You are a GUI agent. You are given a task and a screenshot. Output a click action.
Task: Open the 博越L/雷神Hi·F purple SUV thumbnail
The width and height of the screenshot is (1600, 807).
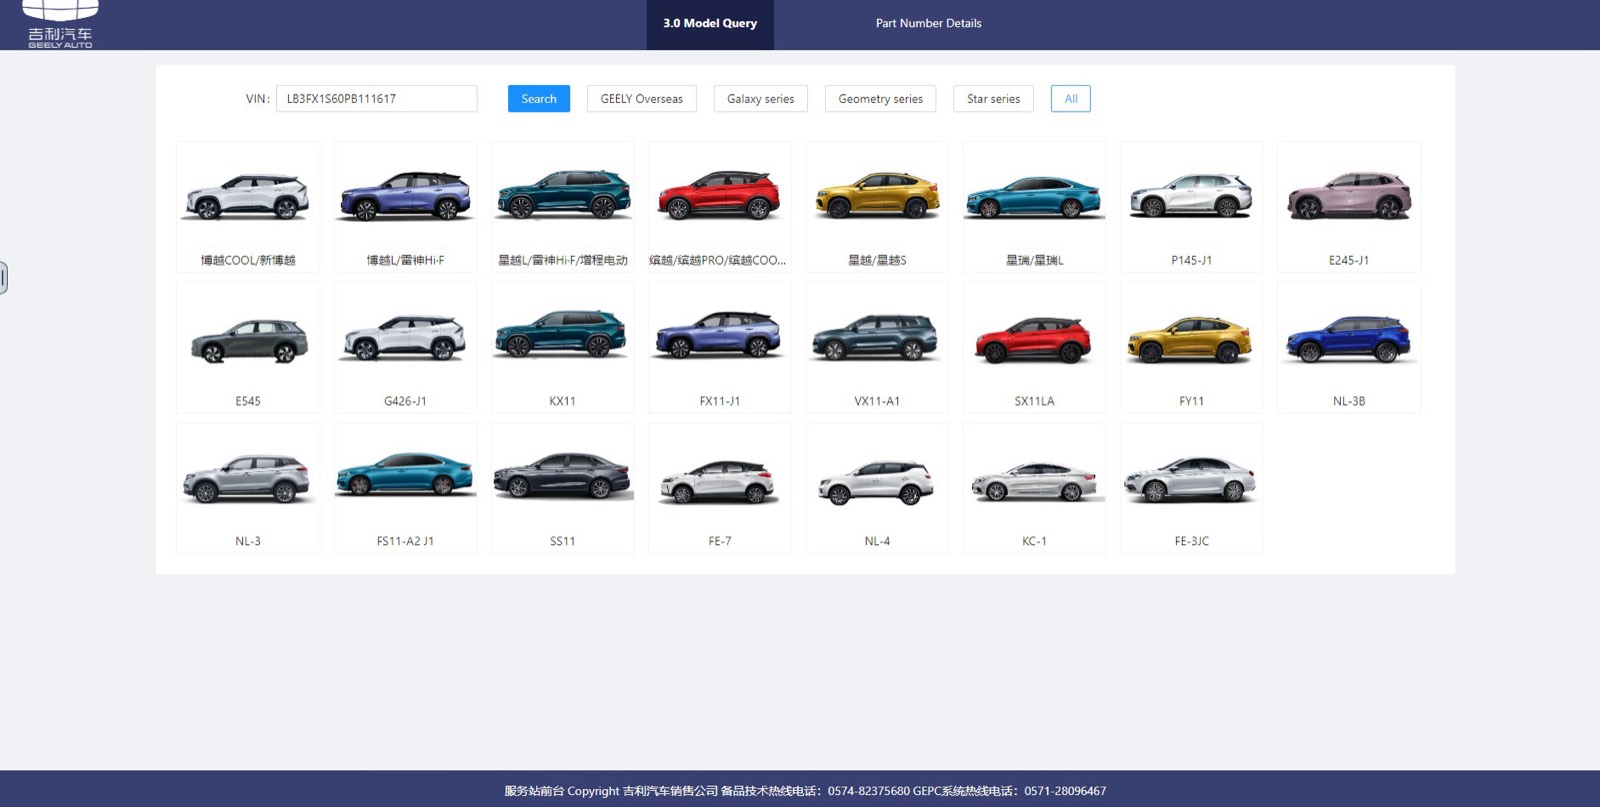tap(405, 207)
